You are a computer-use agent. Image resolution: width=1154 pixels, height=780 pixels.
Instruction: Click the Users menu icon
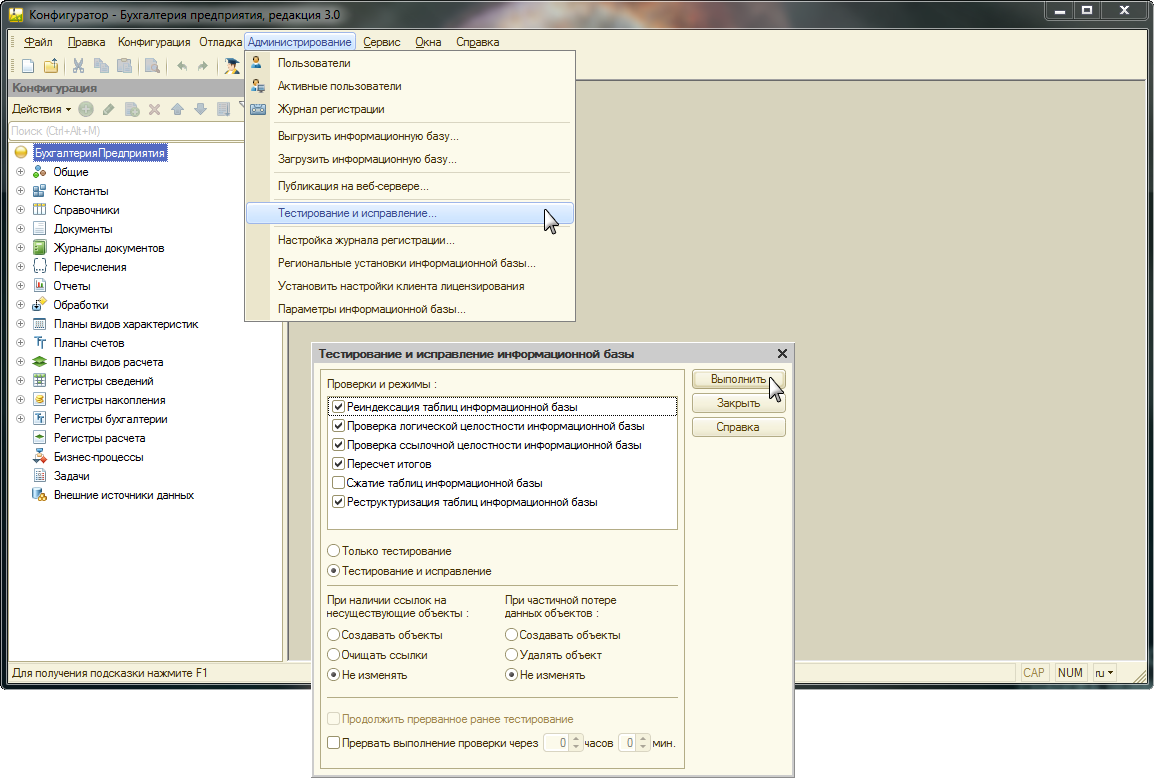[x=257, y=63]
